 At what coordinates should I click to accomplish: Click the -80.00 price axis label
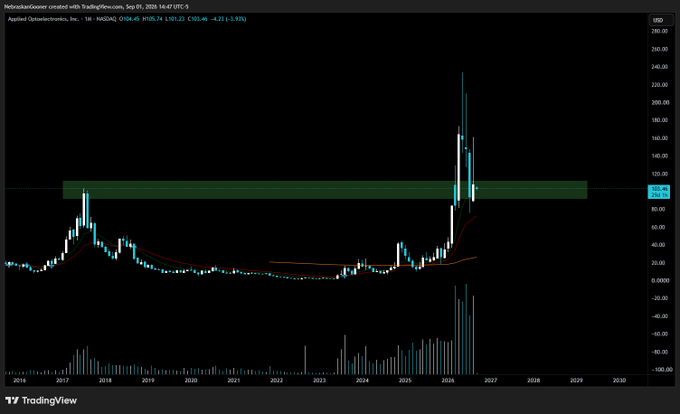tap(659, 352)
